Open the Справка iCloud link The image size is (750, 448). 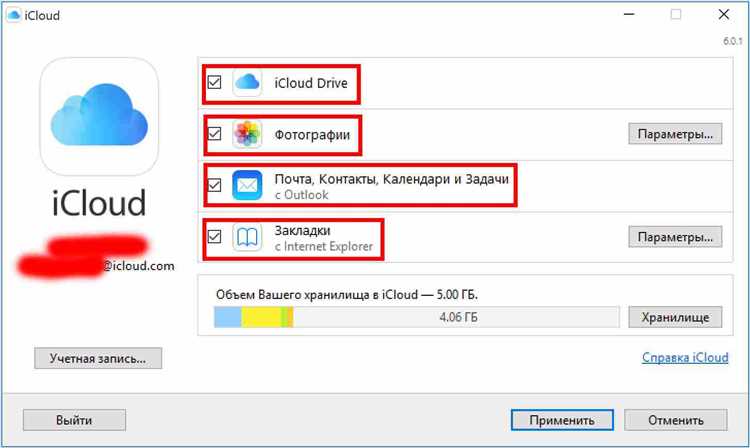point(684,358)
